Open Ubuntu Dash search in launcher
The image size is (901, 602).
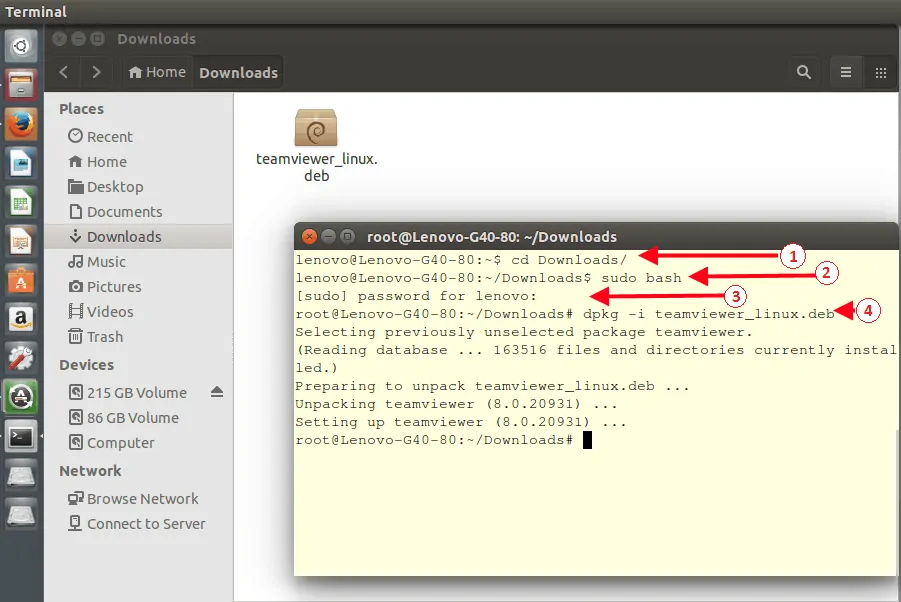[x=21, y=45]
